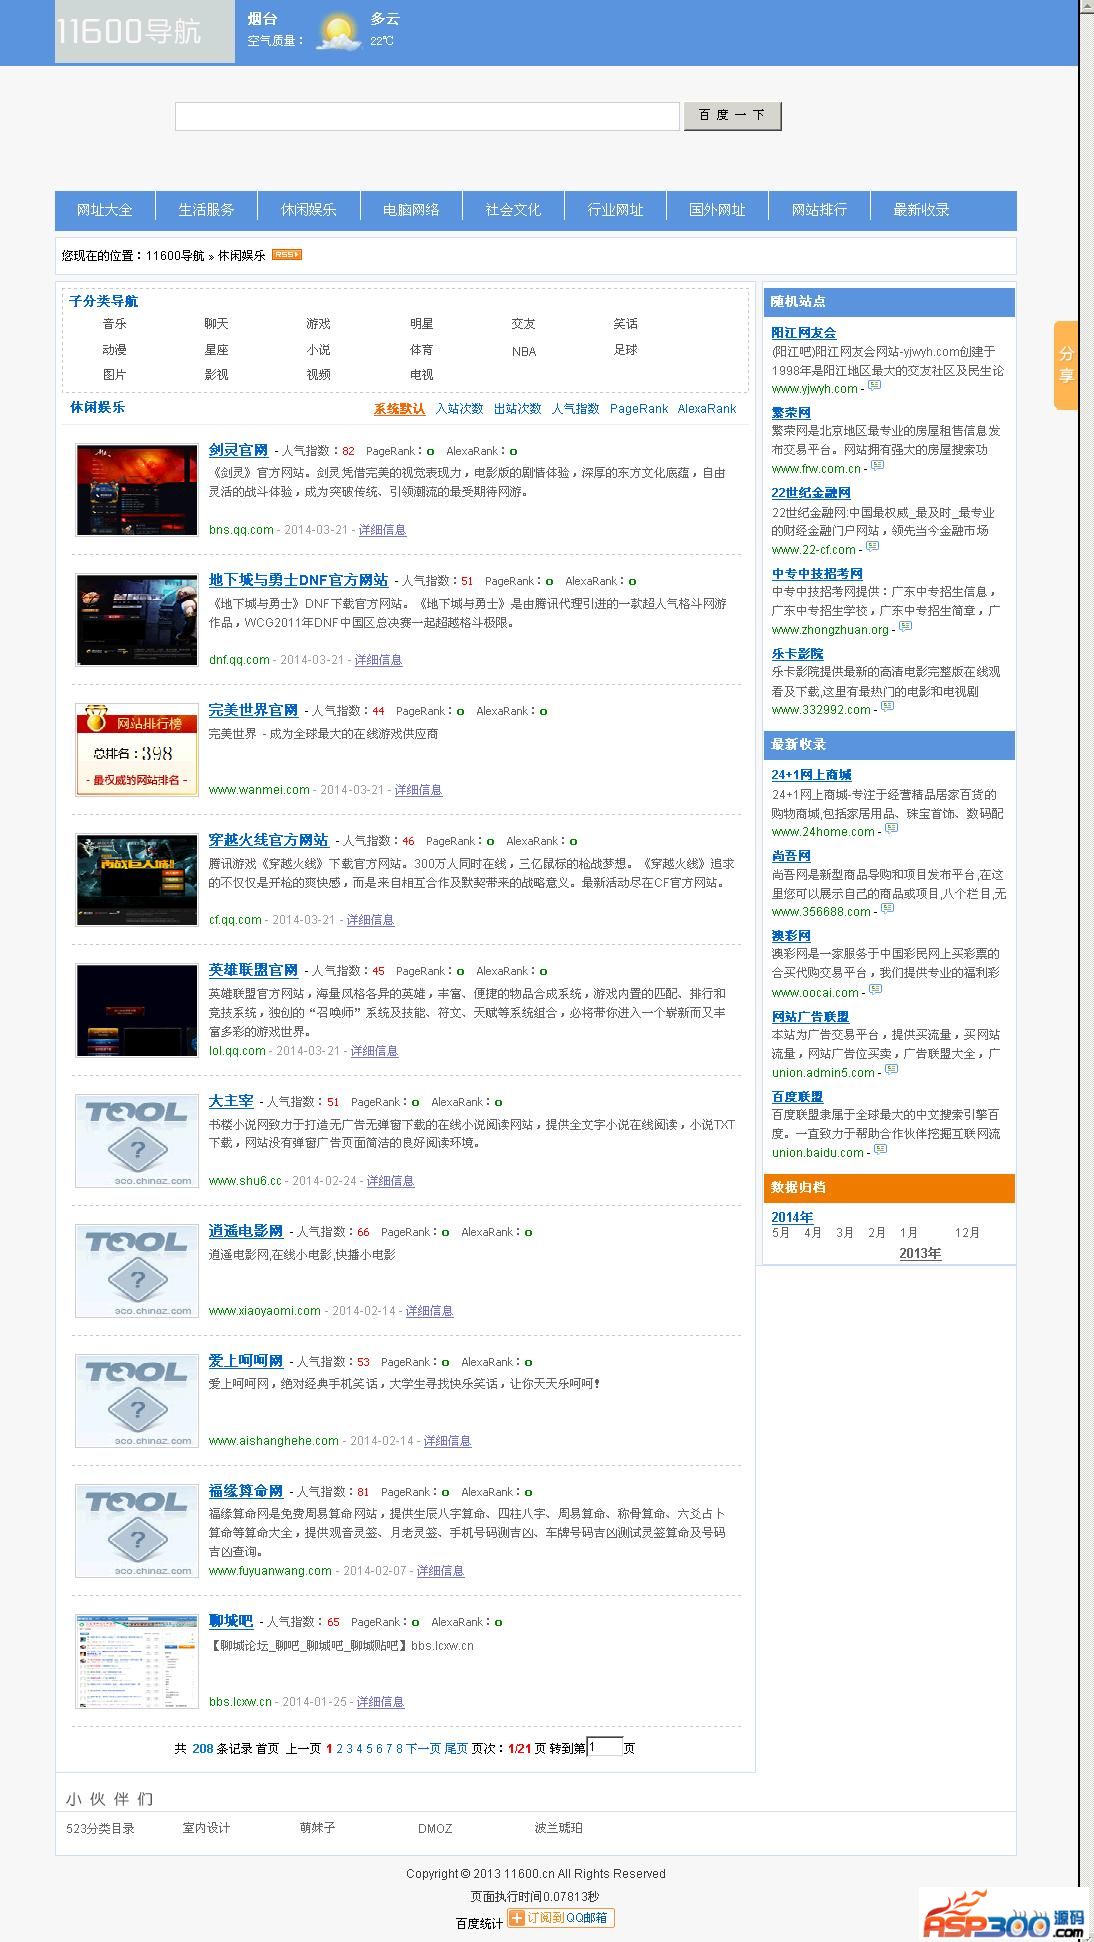Click the 百度一下 search button

(x=732, y=116)
